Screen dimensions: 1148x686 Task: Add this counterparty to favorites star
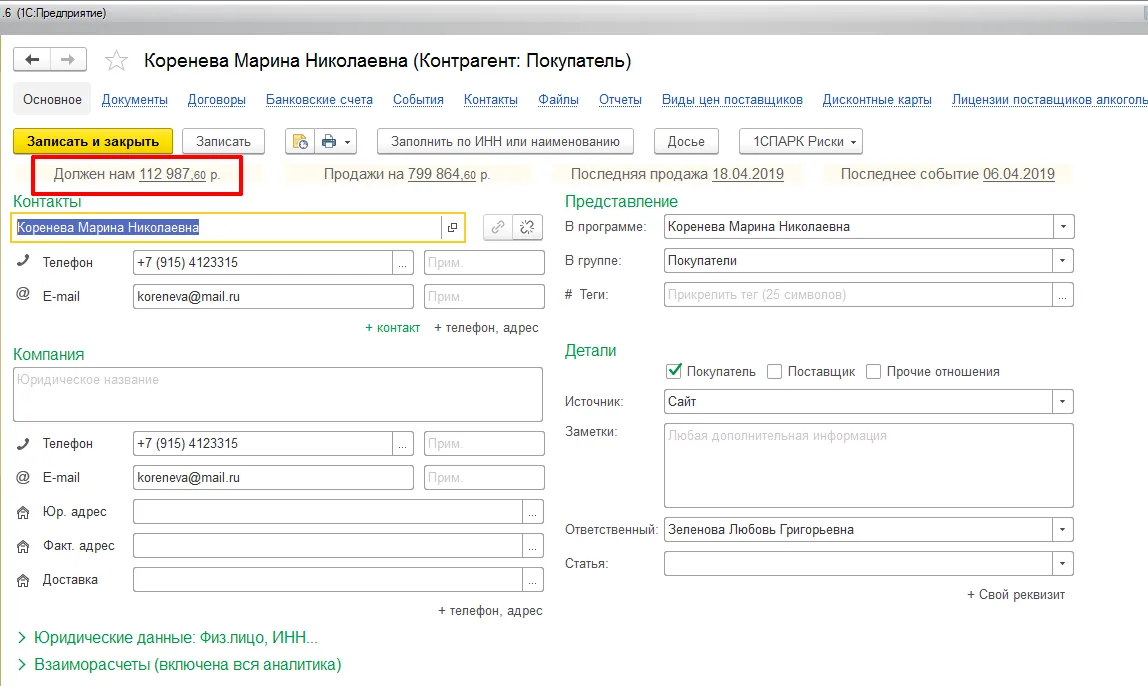pyautogui.click(x=117, y=61)
